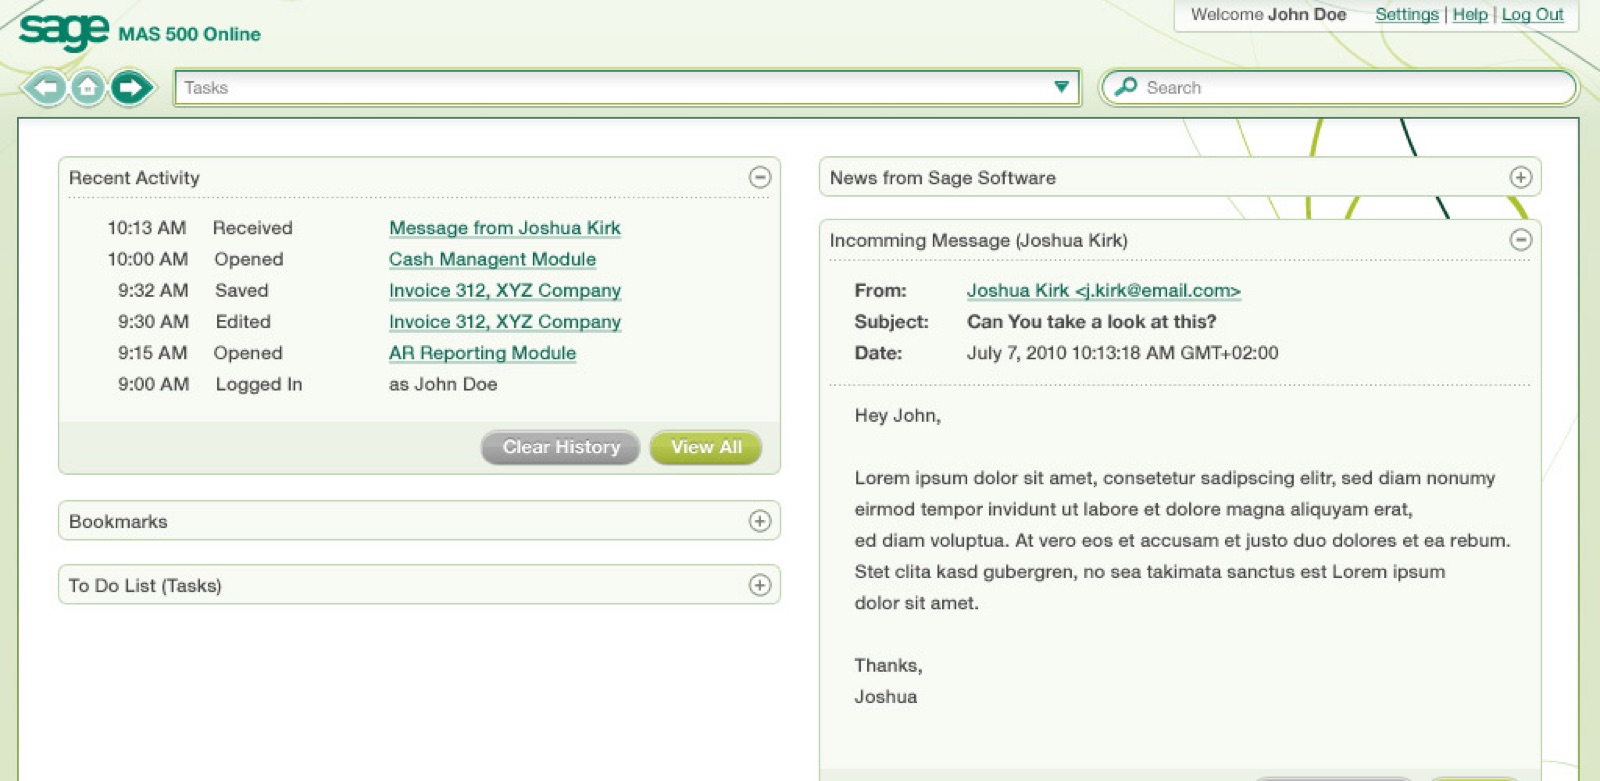Click the View All button
Viewport: 1600px width, 781px height.
tap(706, 447)
